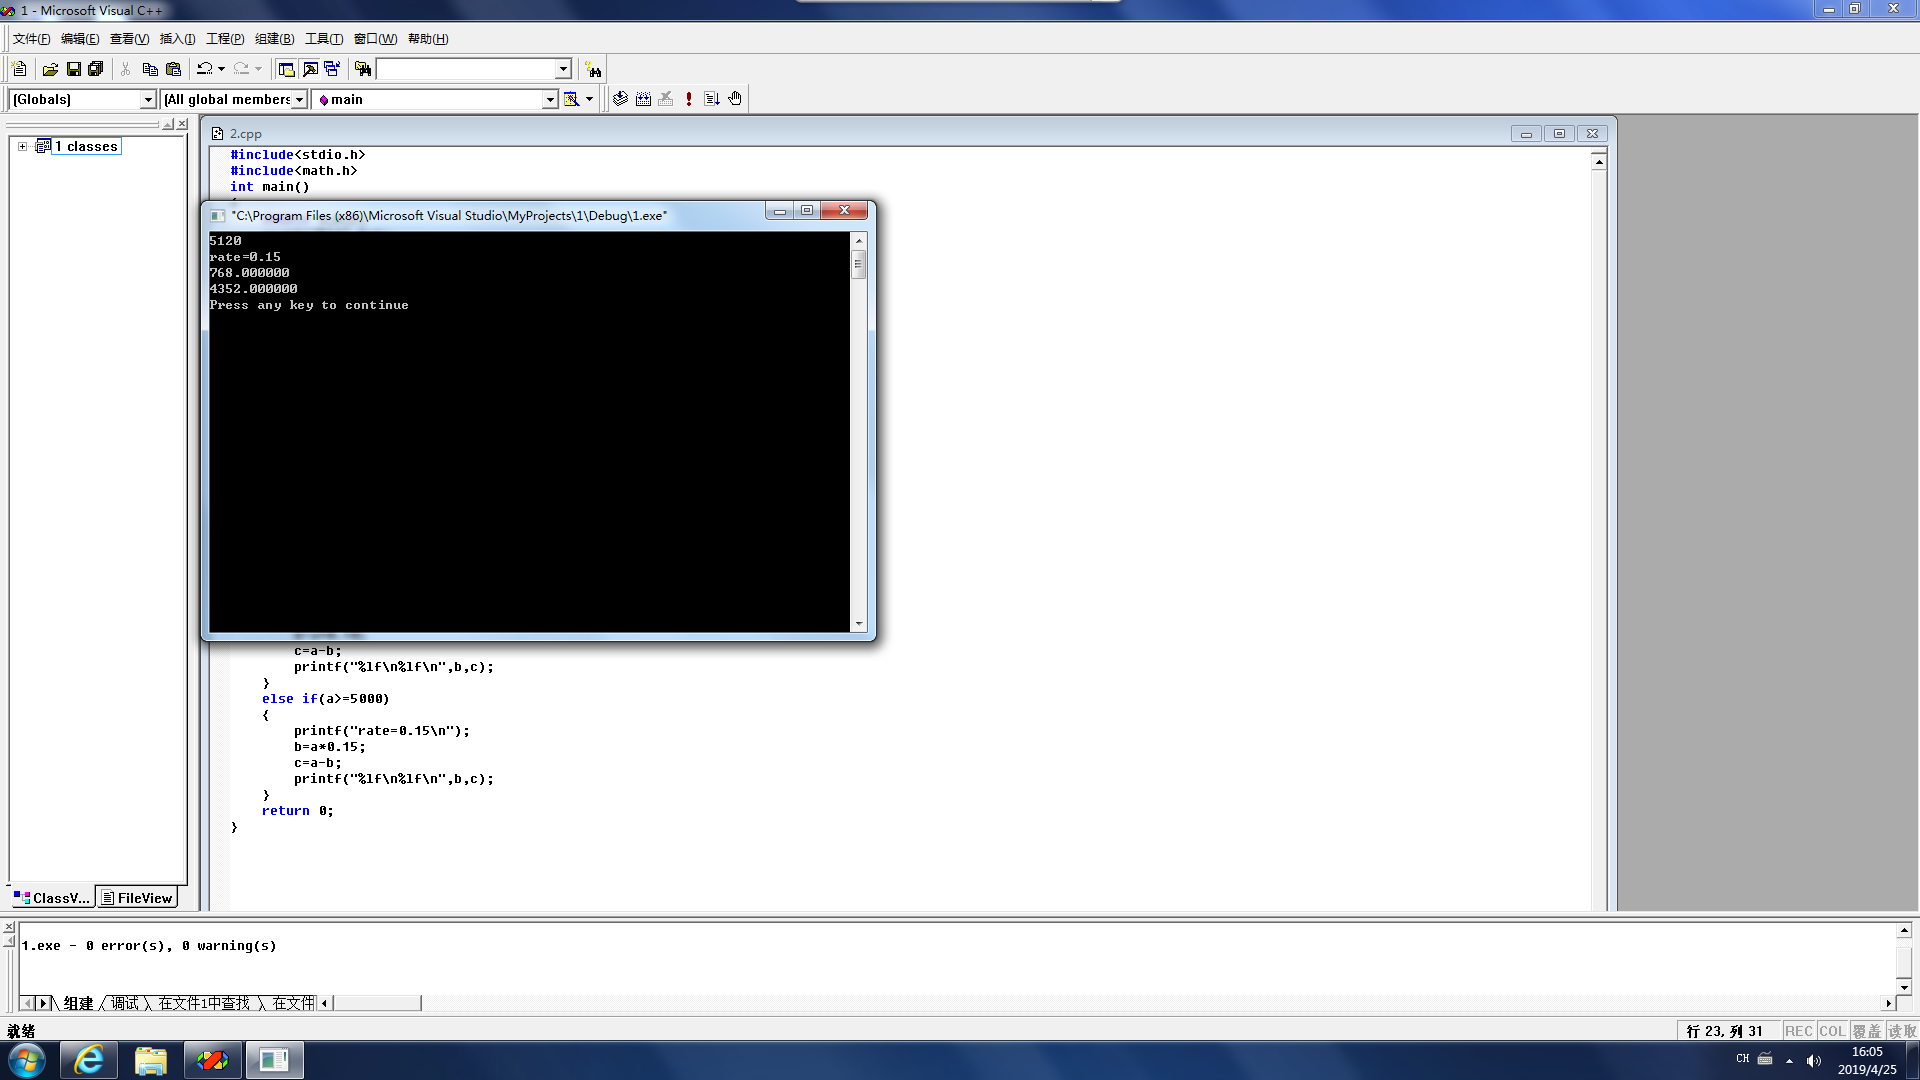Click the Compile icon on build toolbar

(x=620, y=99)
